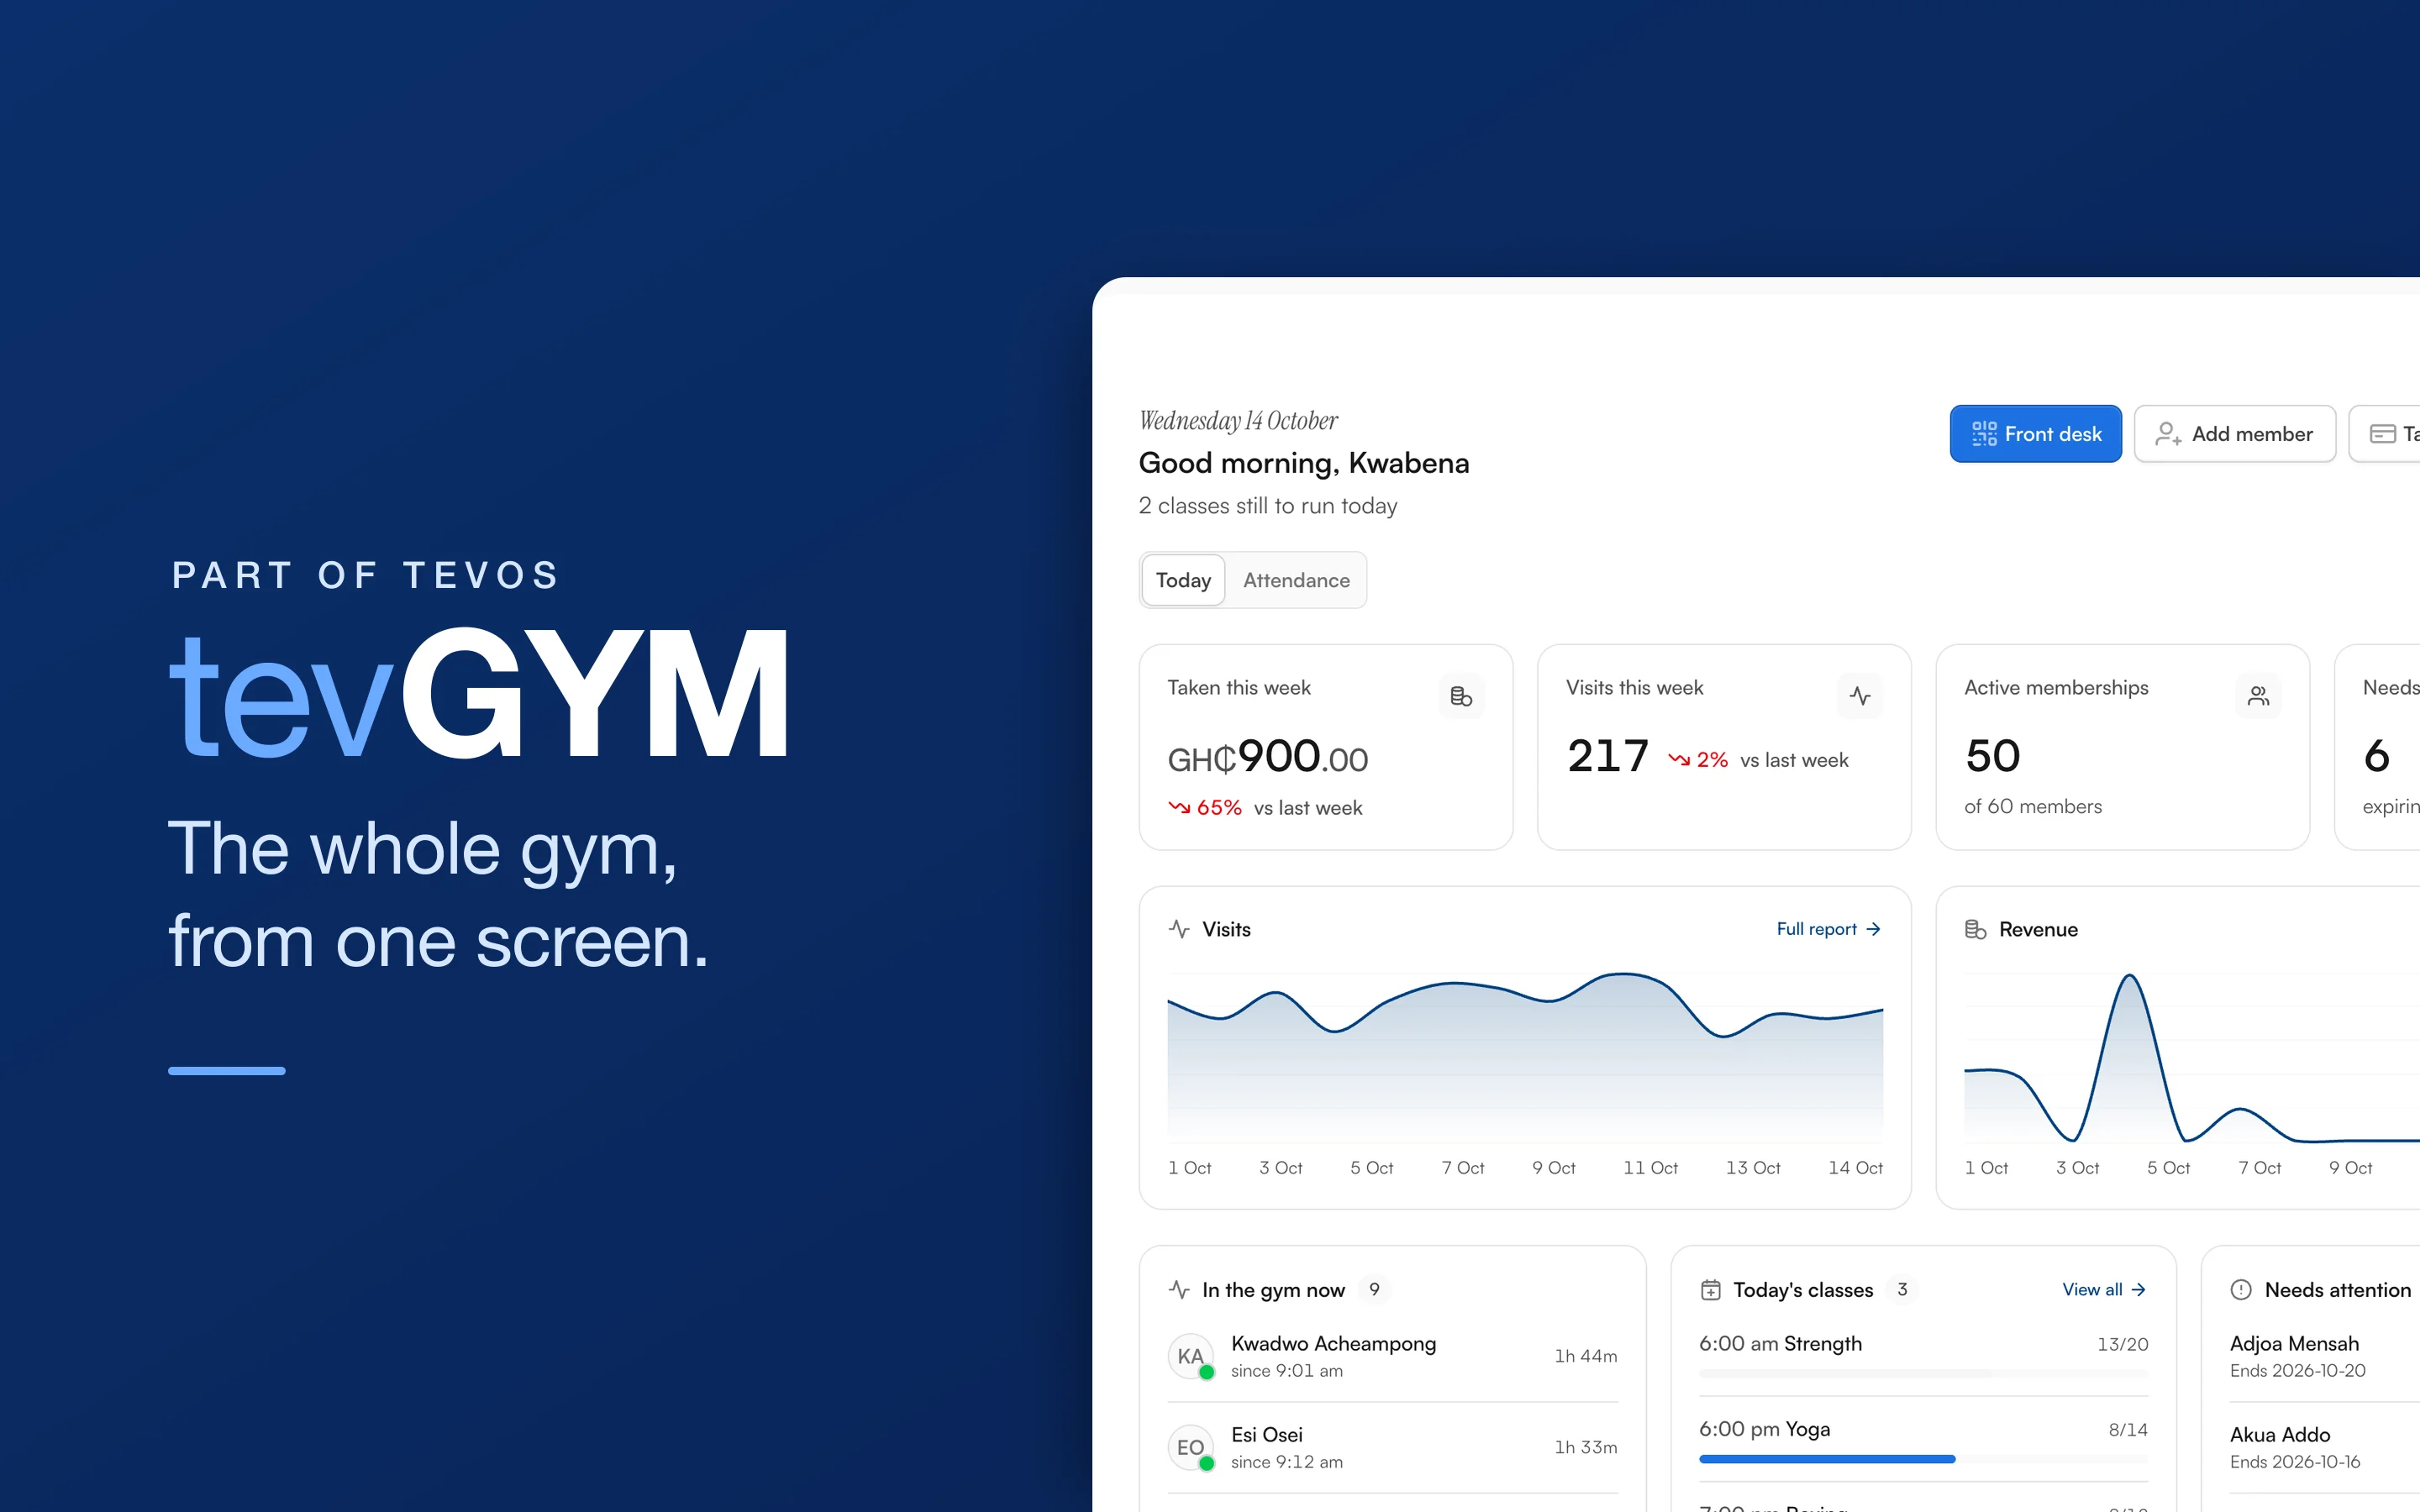Click the 2% vs last week indicator
Screen dimensions: 2420x1512
tap(1758, 760)
